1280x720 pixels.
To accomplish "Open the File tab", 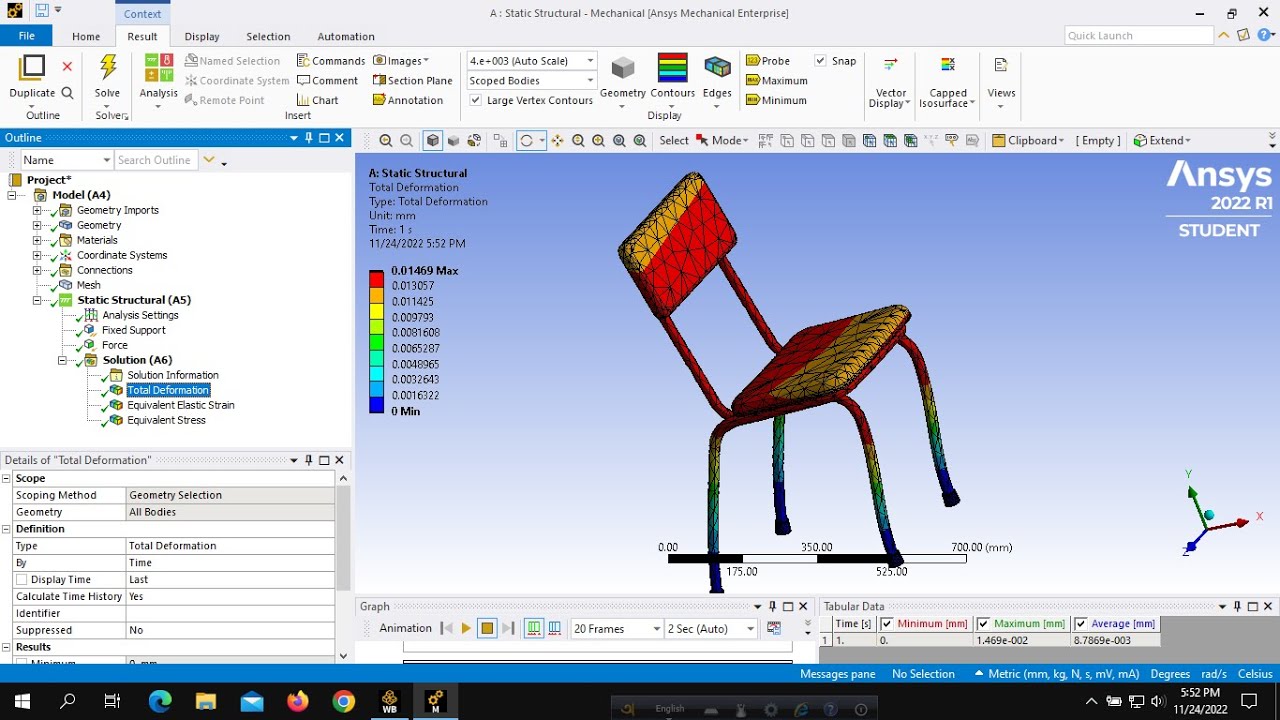I will pos(27,36).
